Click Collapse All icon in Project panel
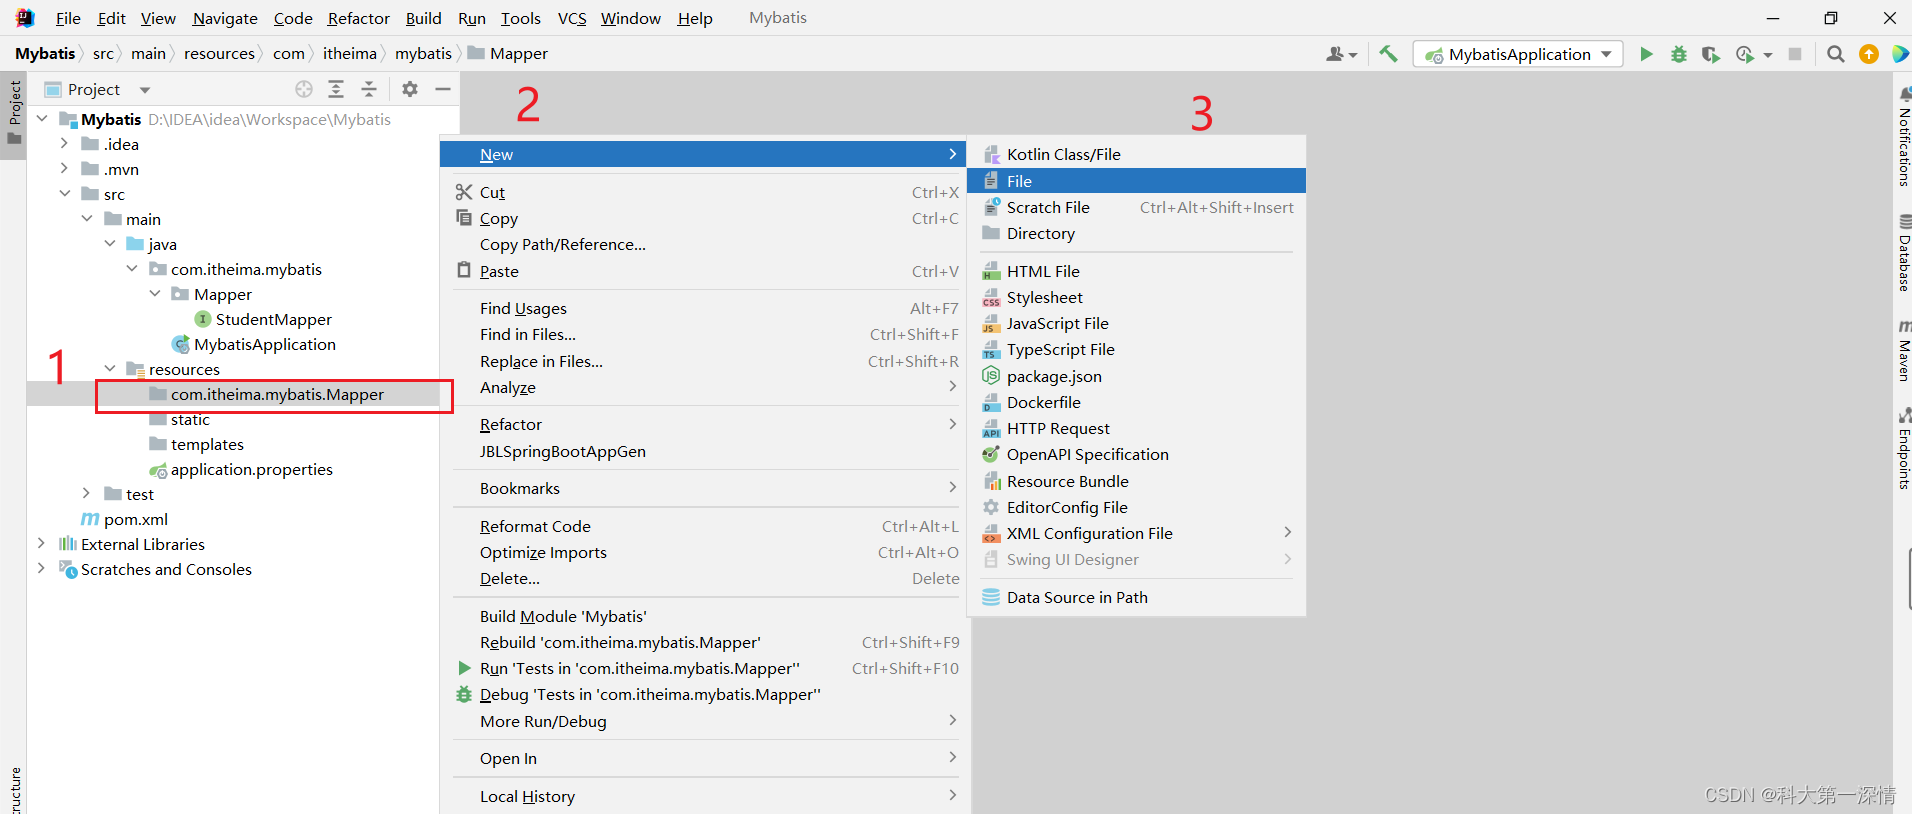 click(369, 89)
